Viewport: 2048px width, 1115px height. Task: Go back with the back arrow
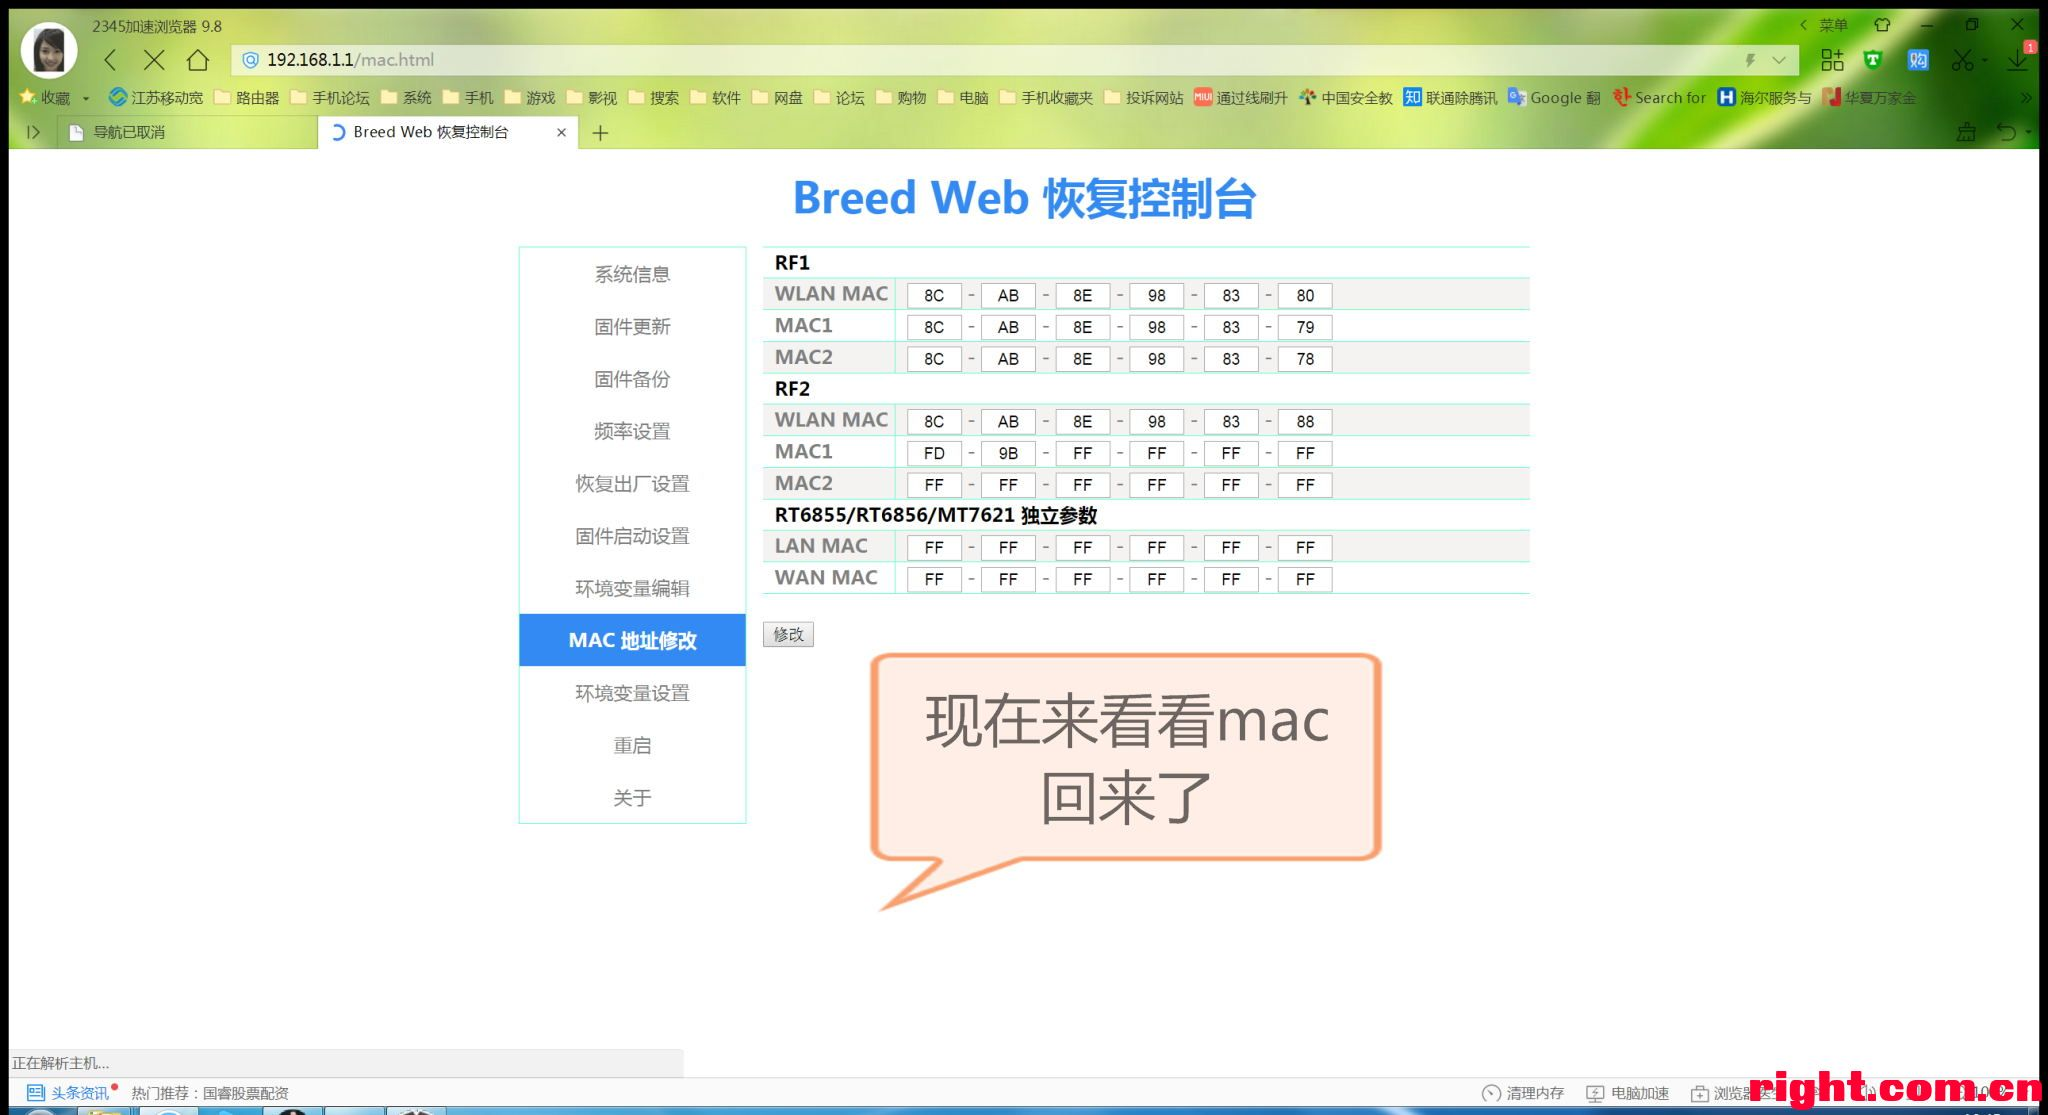[x=111, y=60]
